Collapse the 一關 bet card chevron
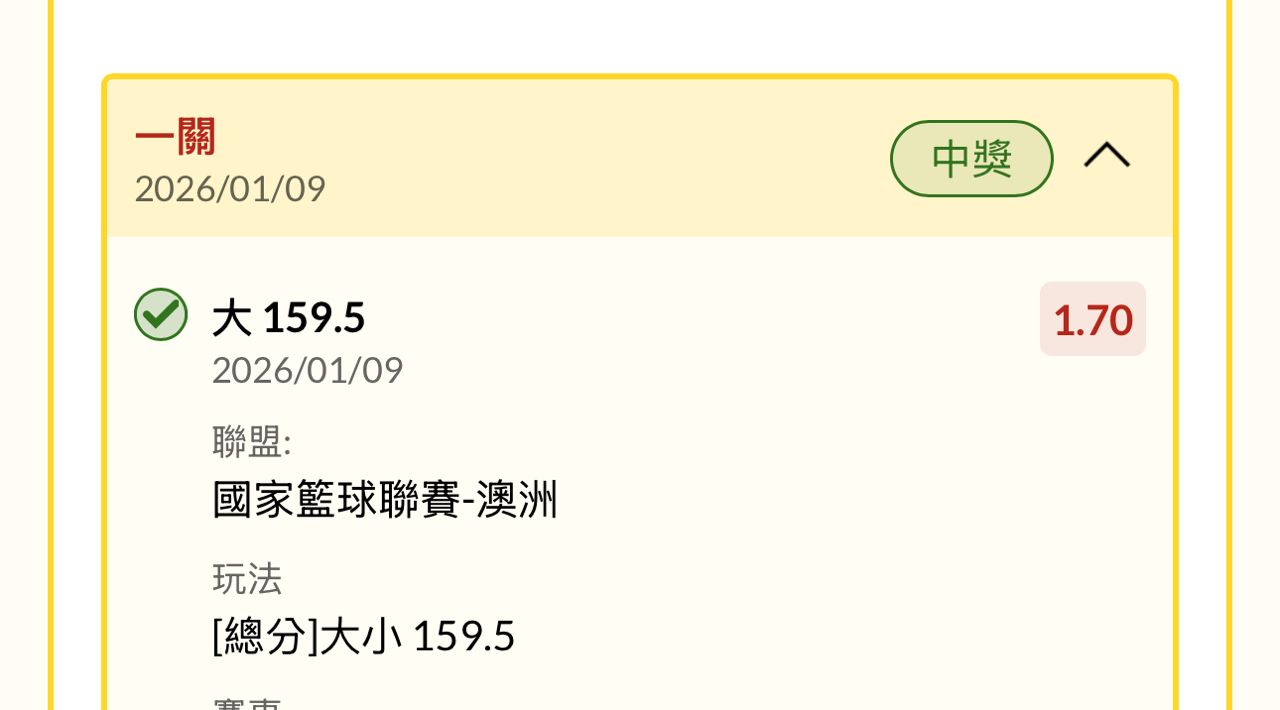The height and width of the screenshot is (710, 1280). pos(1106,156)
